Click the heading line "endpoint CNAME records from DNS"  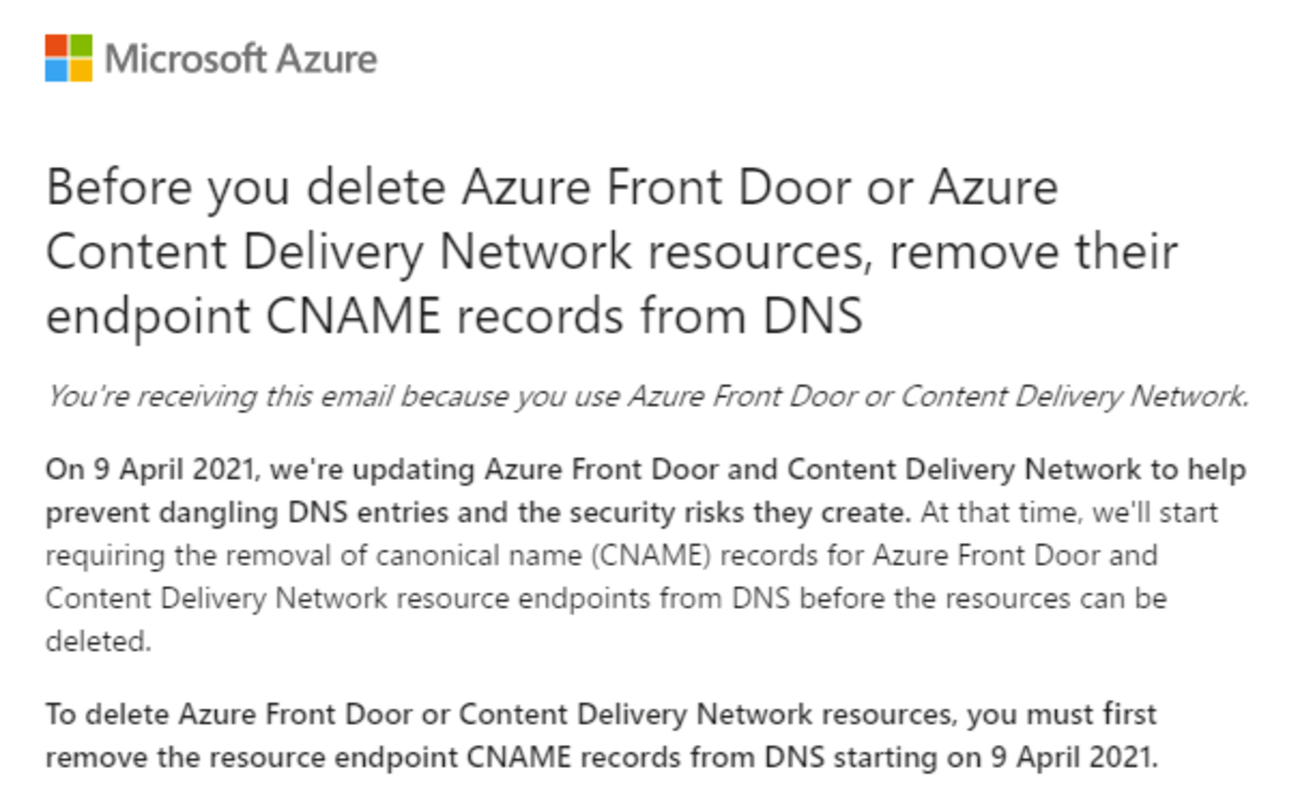454,316
